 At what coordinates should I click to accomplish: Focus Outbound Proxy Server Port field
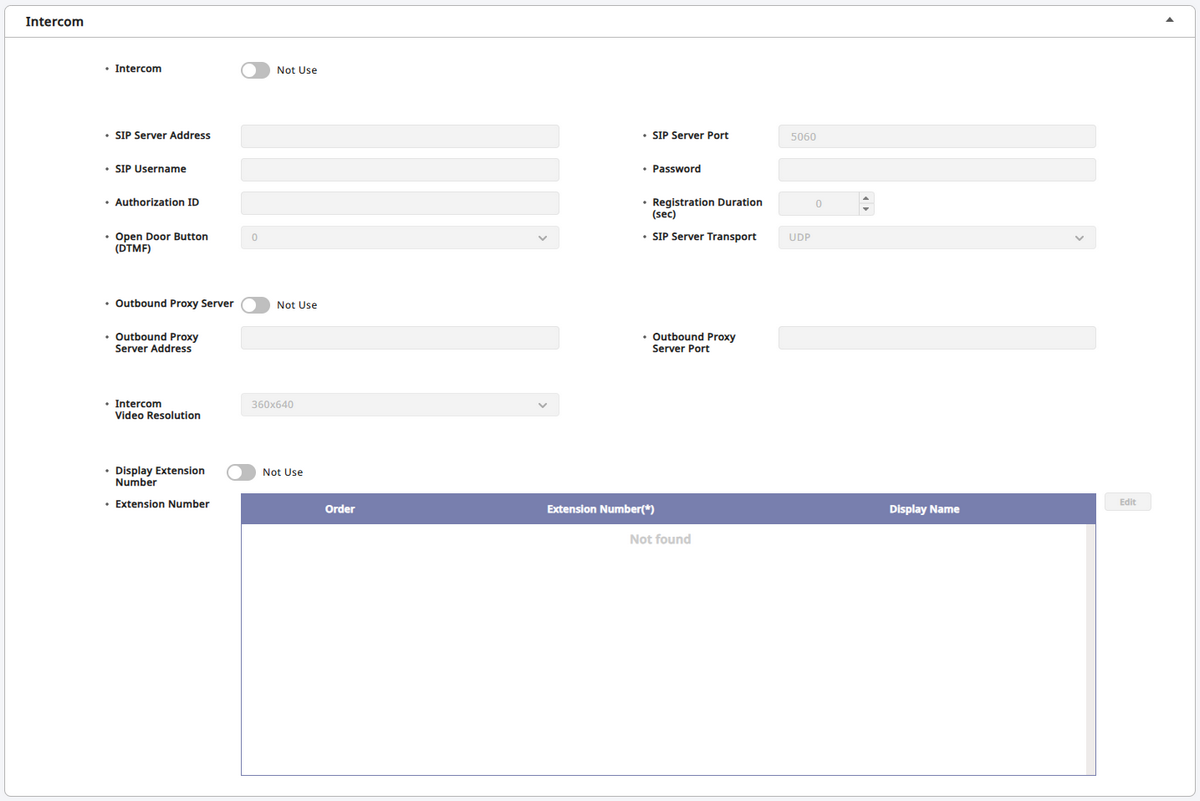(x=936, y=338)
